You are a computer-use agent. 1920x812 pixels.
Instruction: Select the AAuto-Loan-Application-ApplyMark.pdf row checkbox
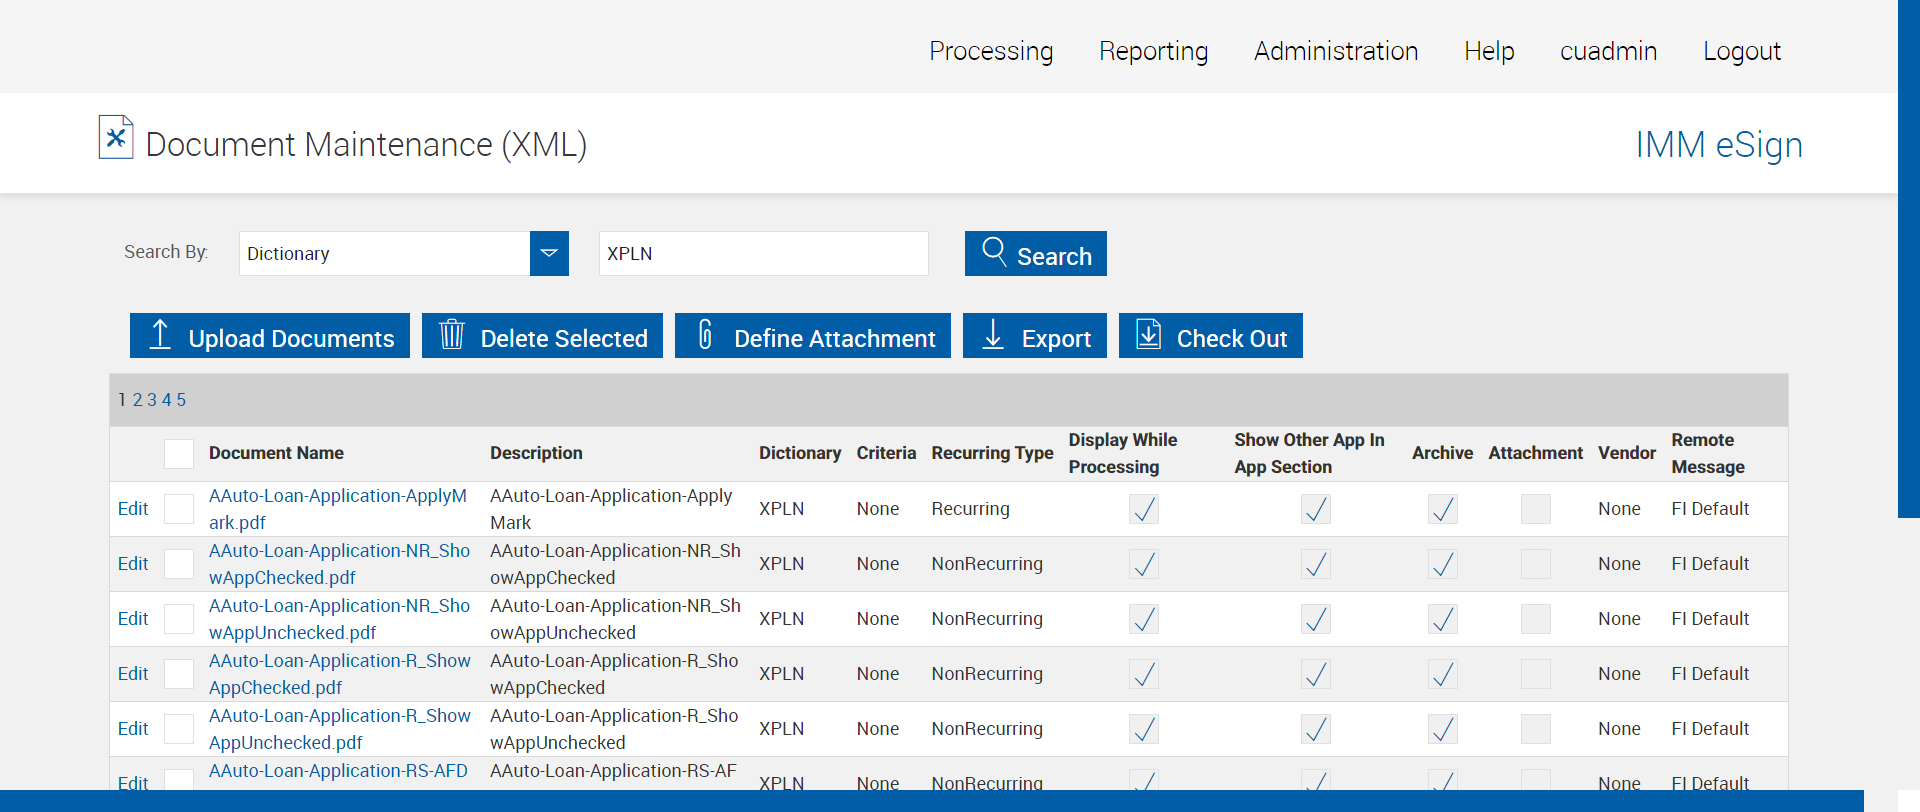(179, 509)
